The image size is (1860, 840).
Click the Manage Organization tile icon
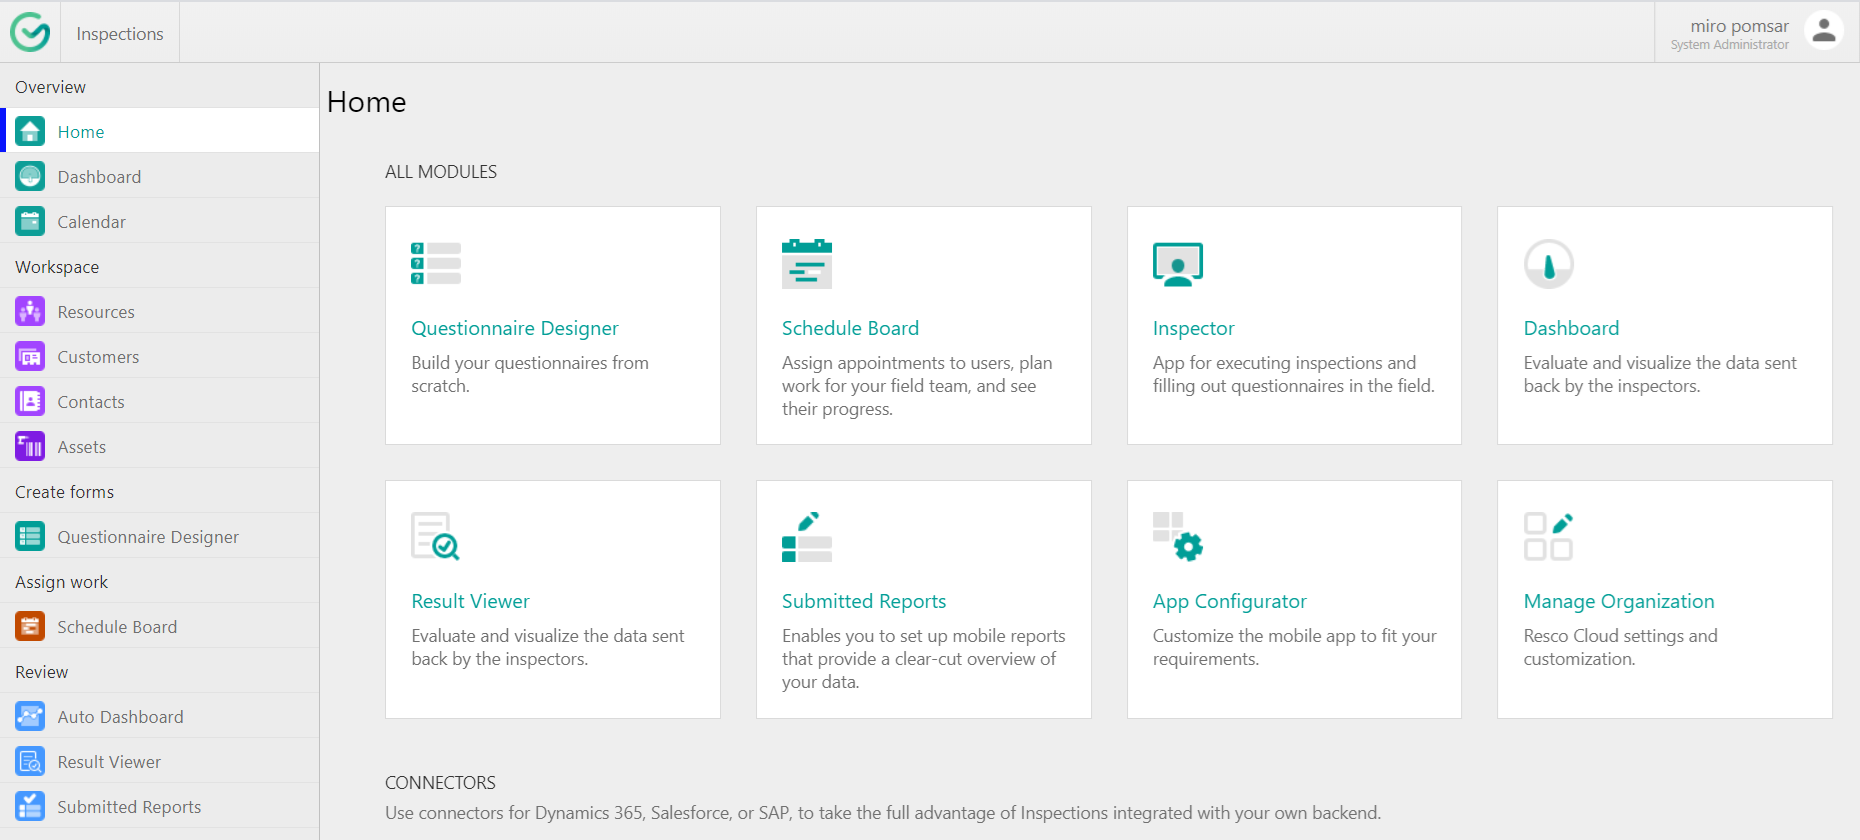(x=1548, y=537)
